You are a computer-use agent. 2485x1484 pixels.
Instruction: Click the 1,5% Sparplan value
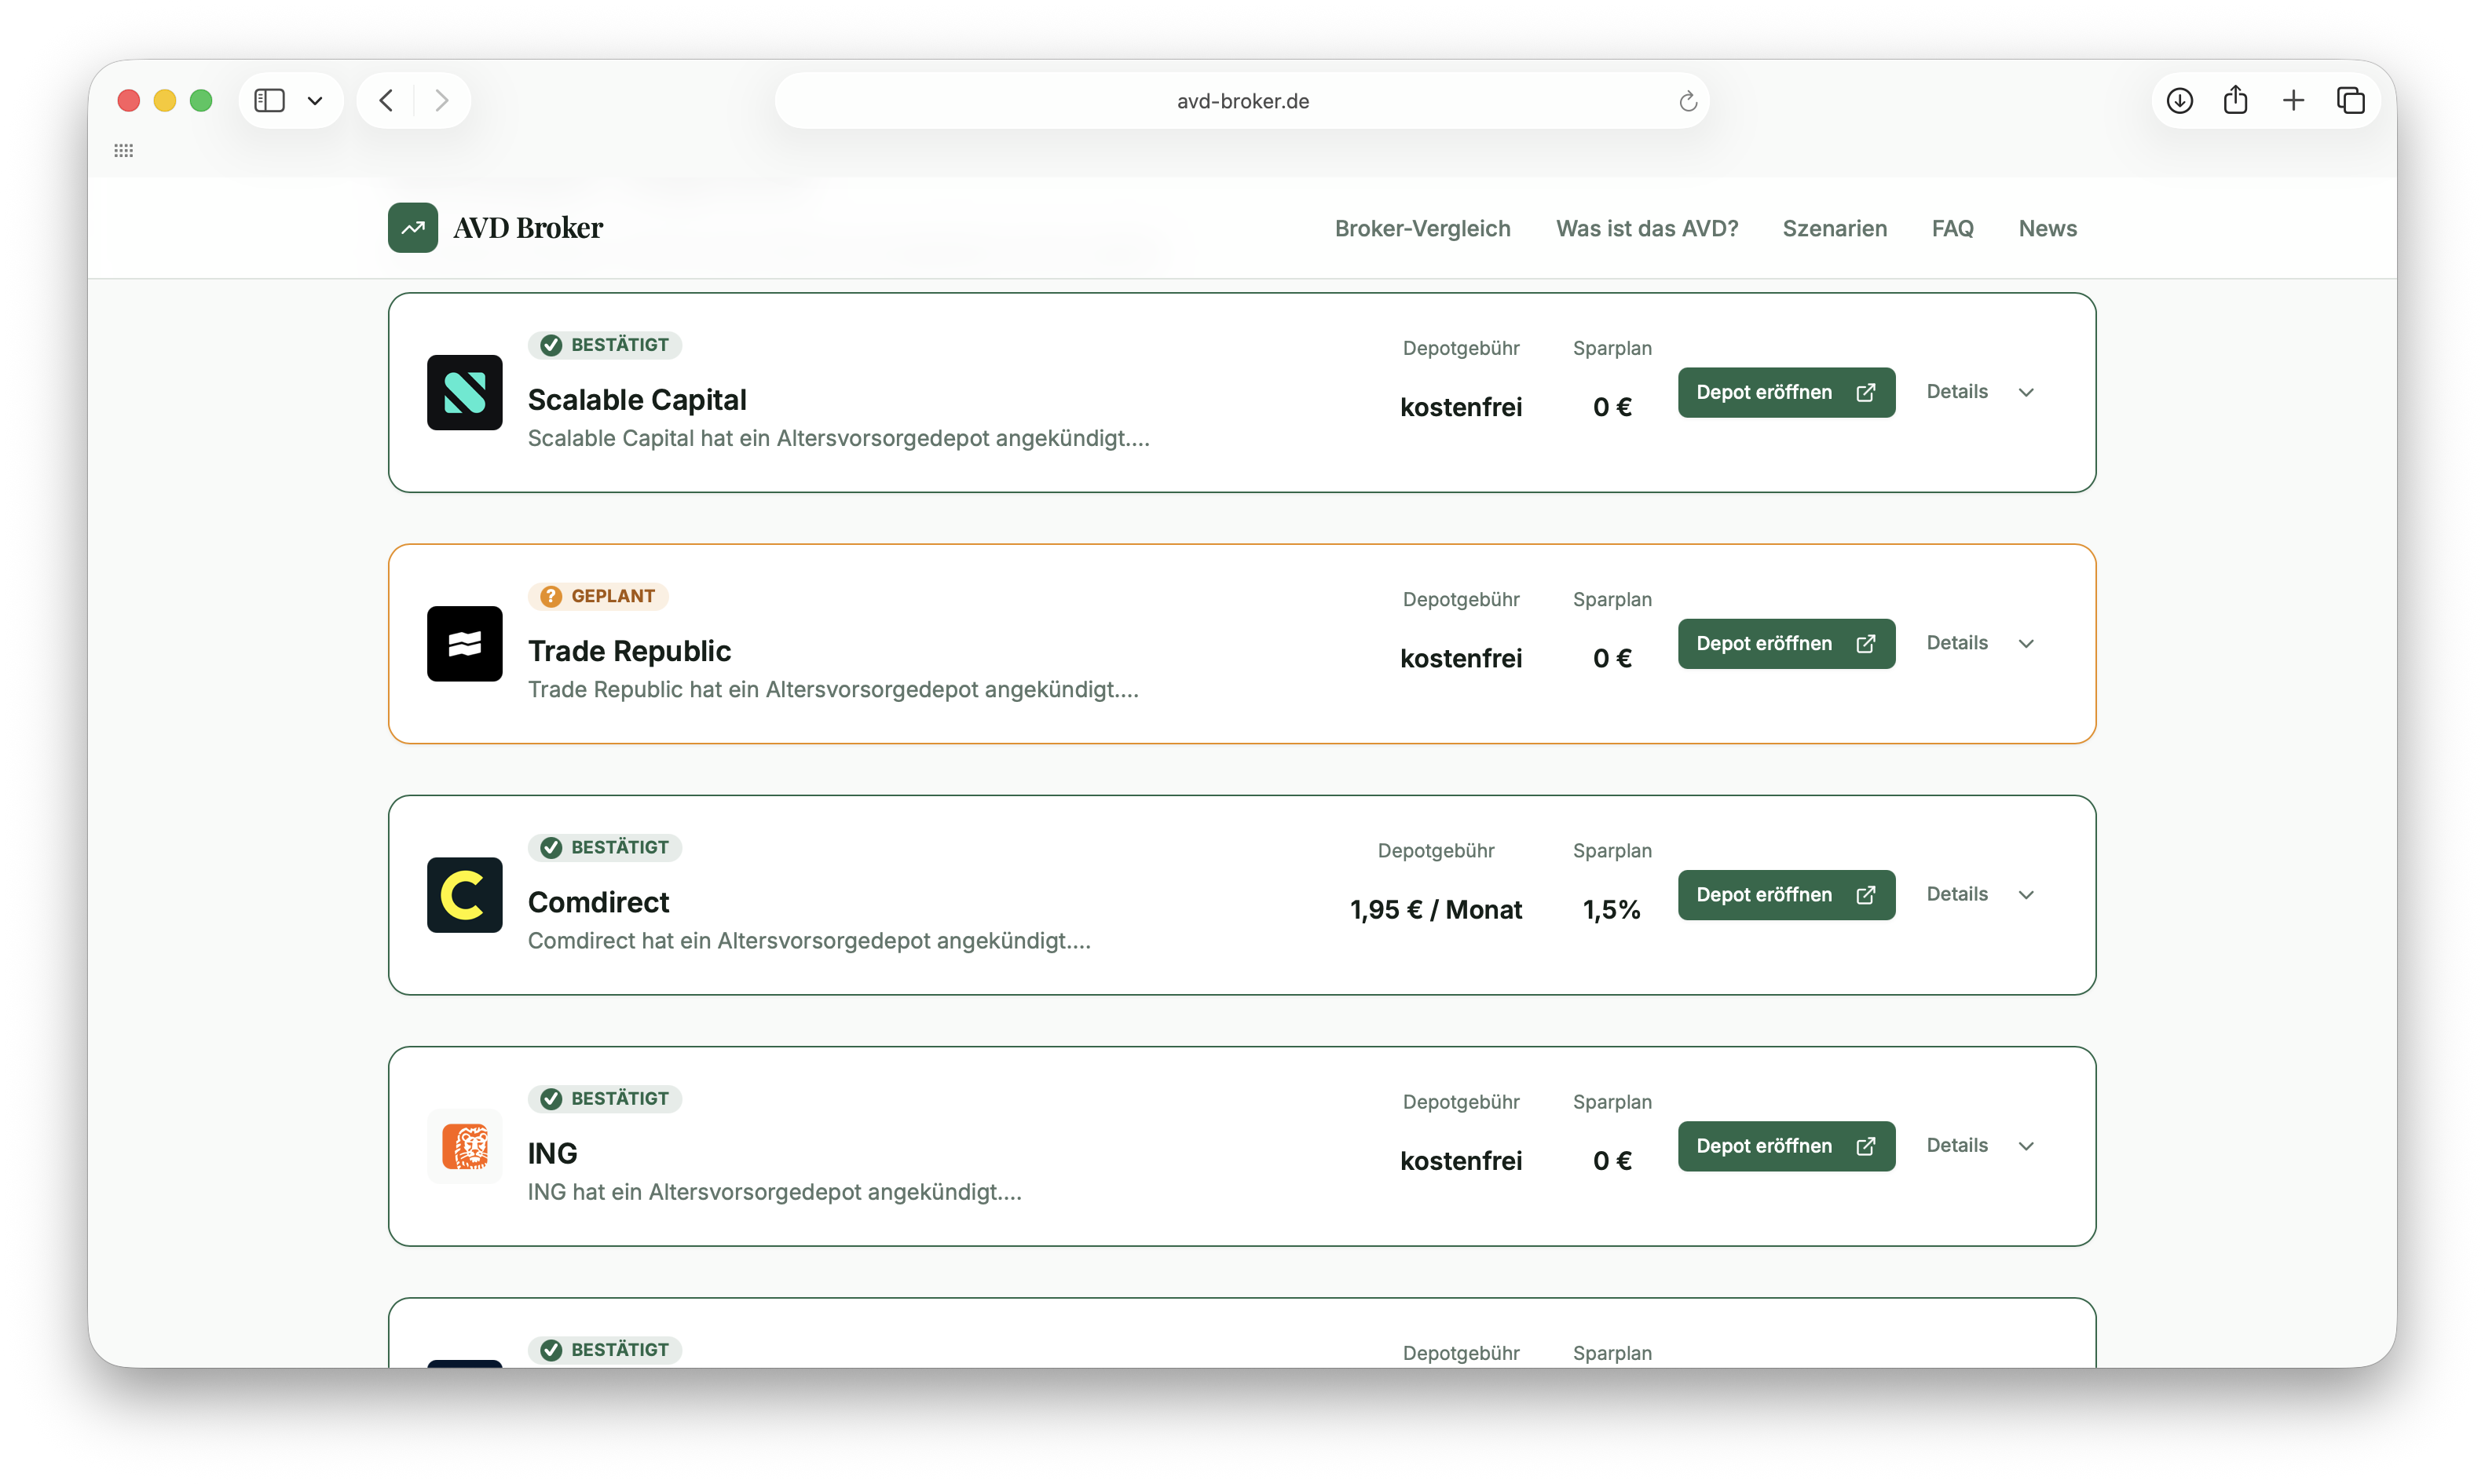tap(1611, 909)
